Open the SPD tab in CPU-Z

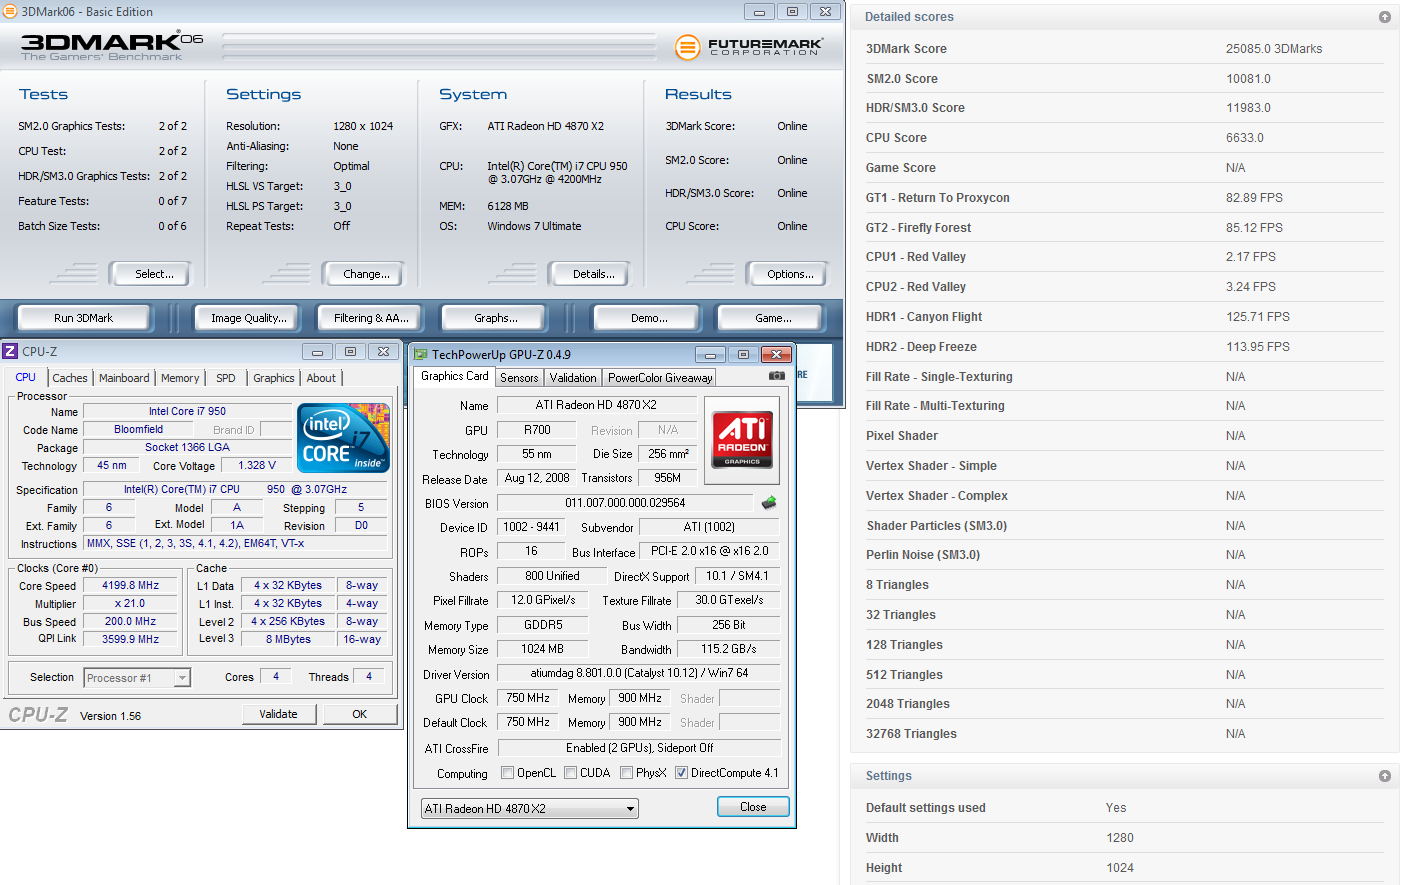[226, 378]
